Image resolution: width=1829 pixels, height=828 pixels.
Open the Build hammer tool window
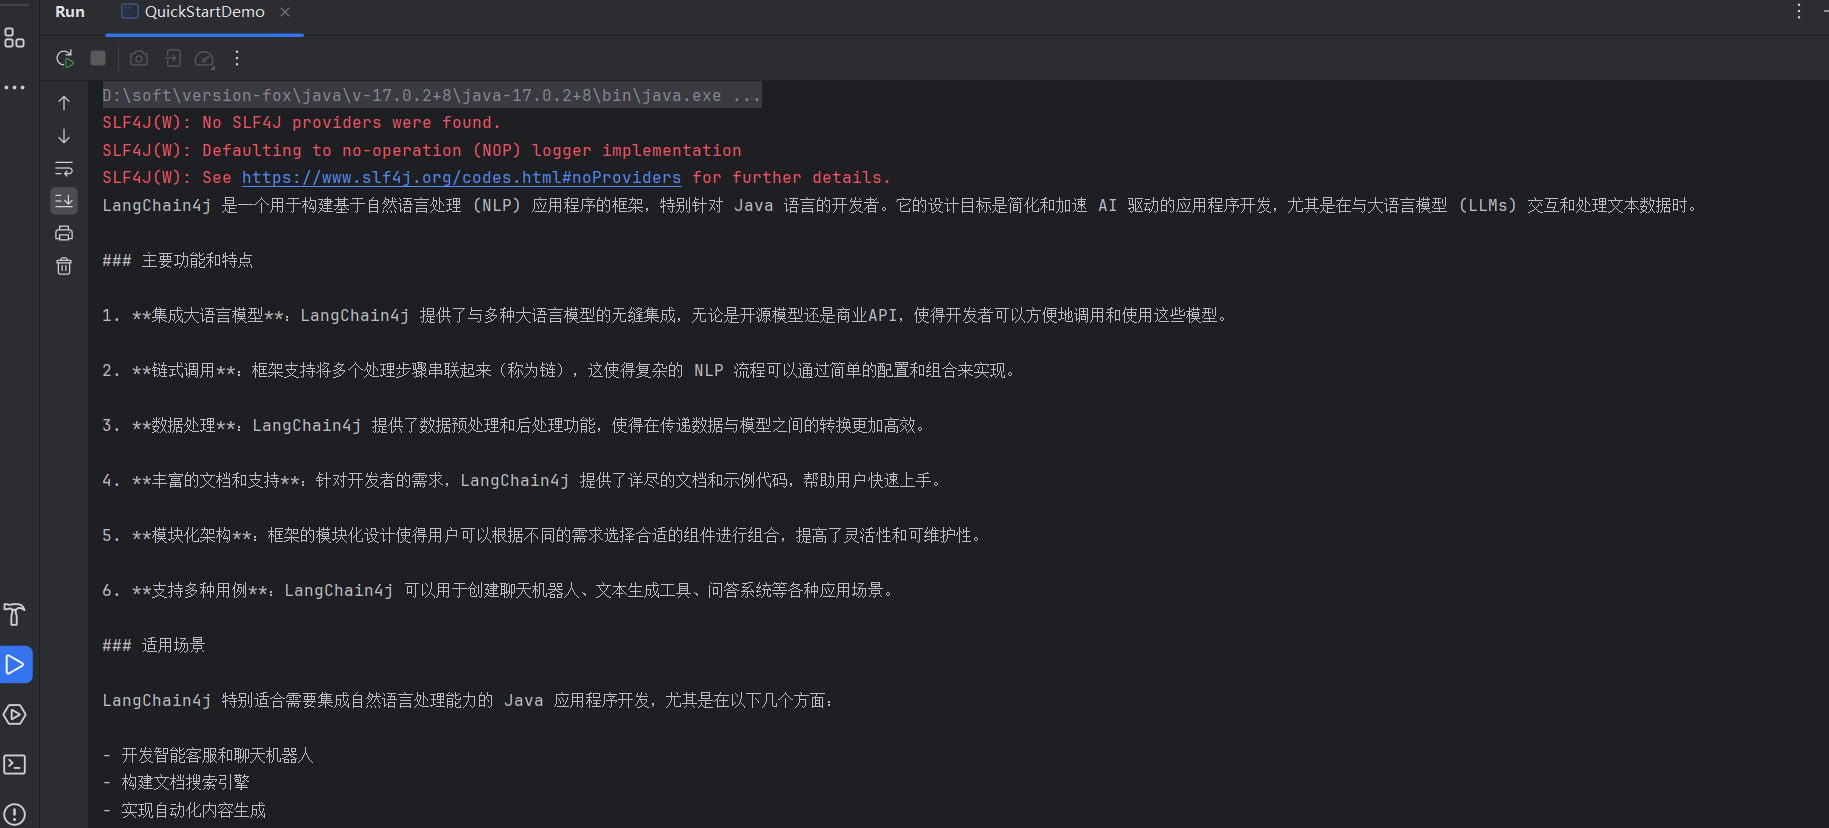(x=14, y=614)
